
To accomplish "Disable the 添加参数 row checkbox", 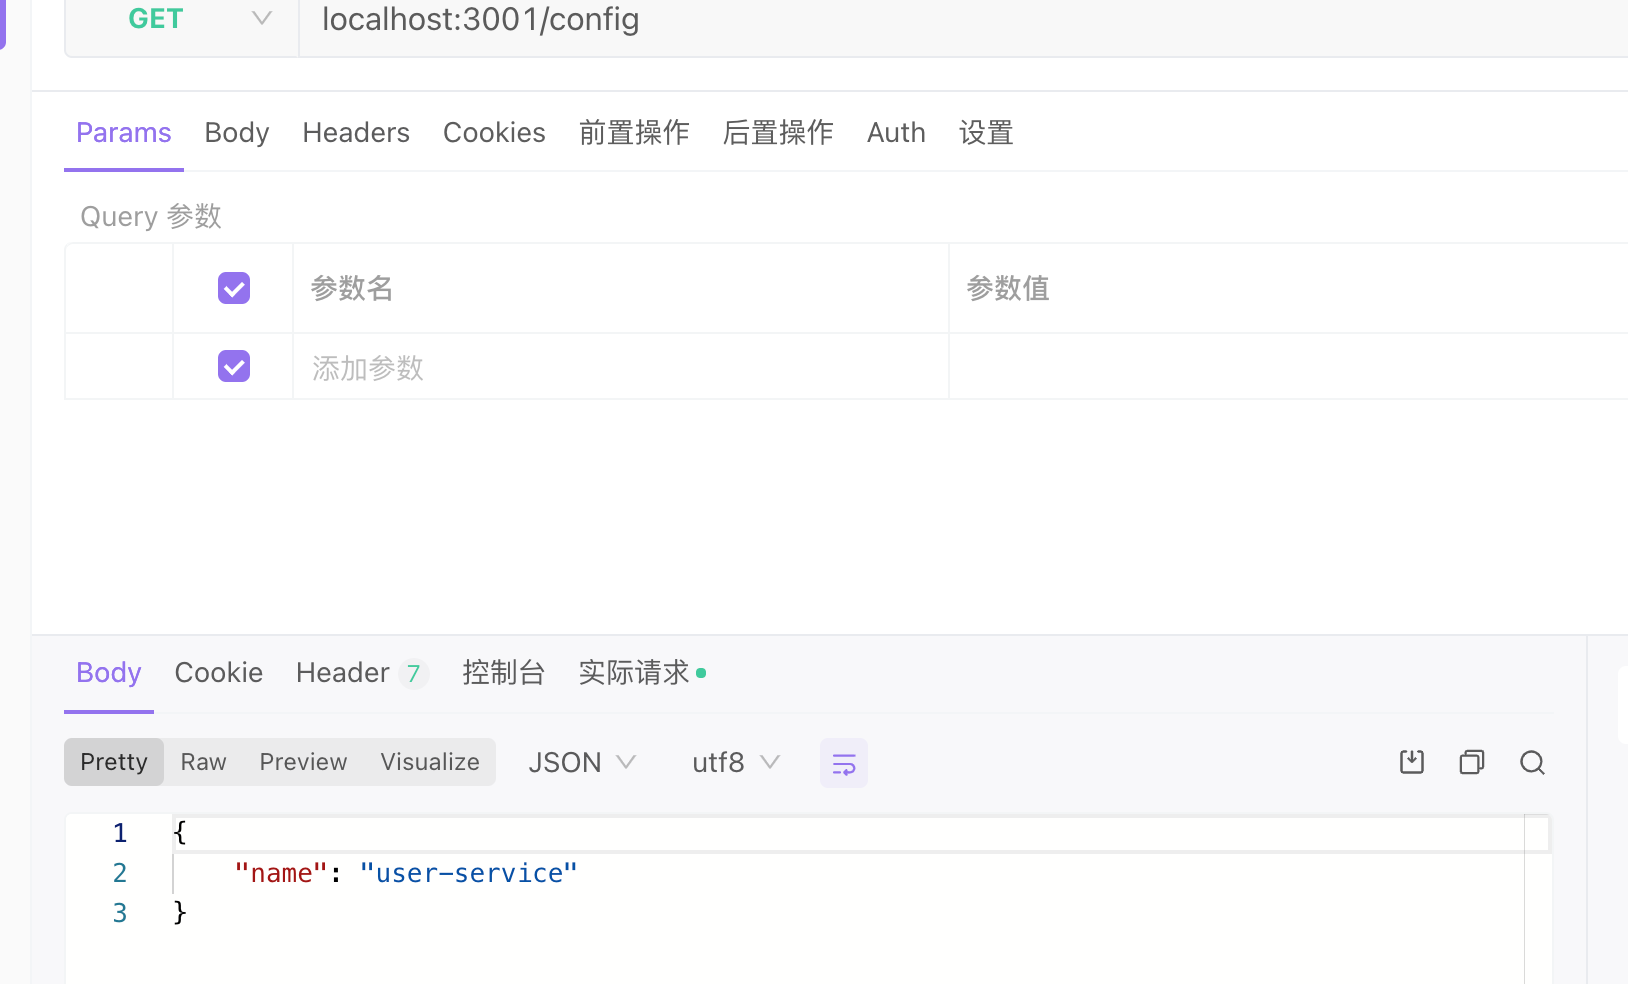I will [x=233, y=366].
